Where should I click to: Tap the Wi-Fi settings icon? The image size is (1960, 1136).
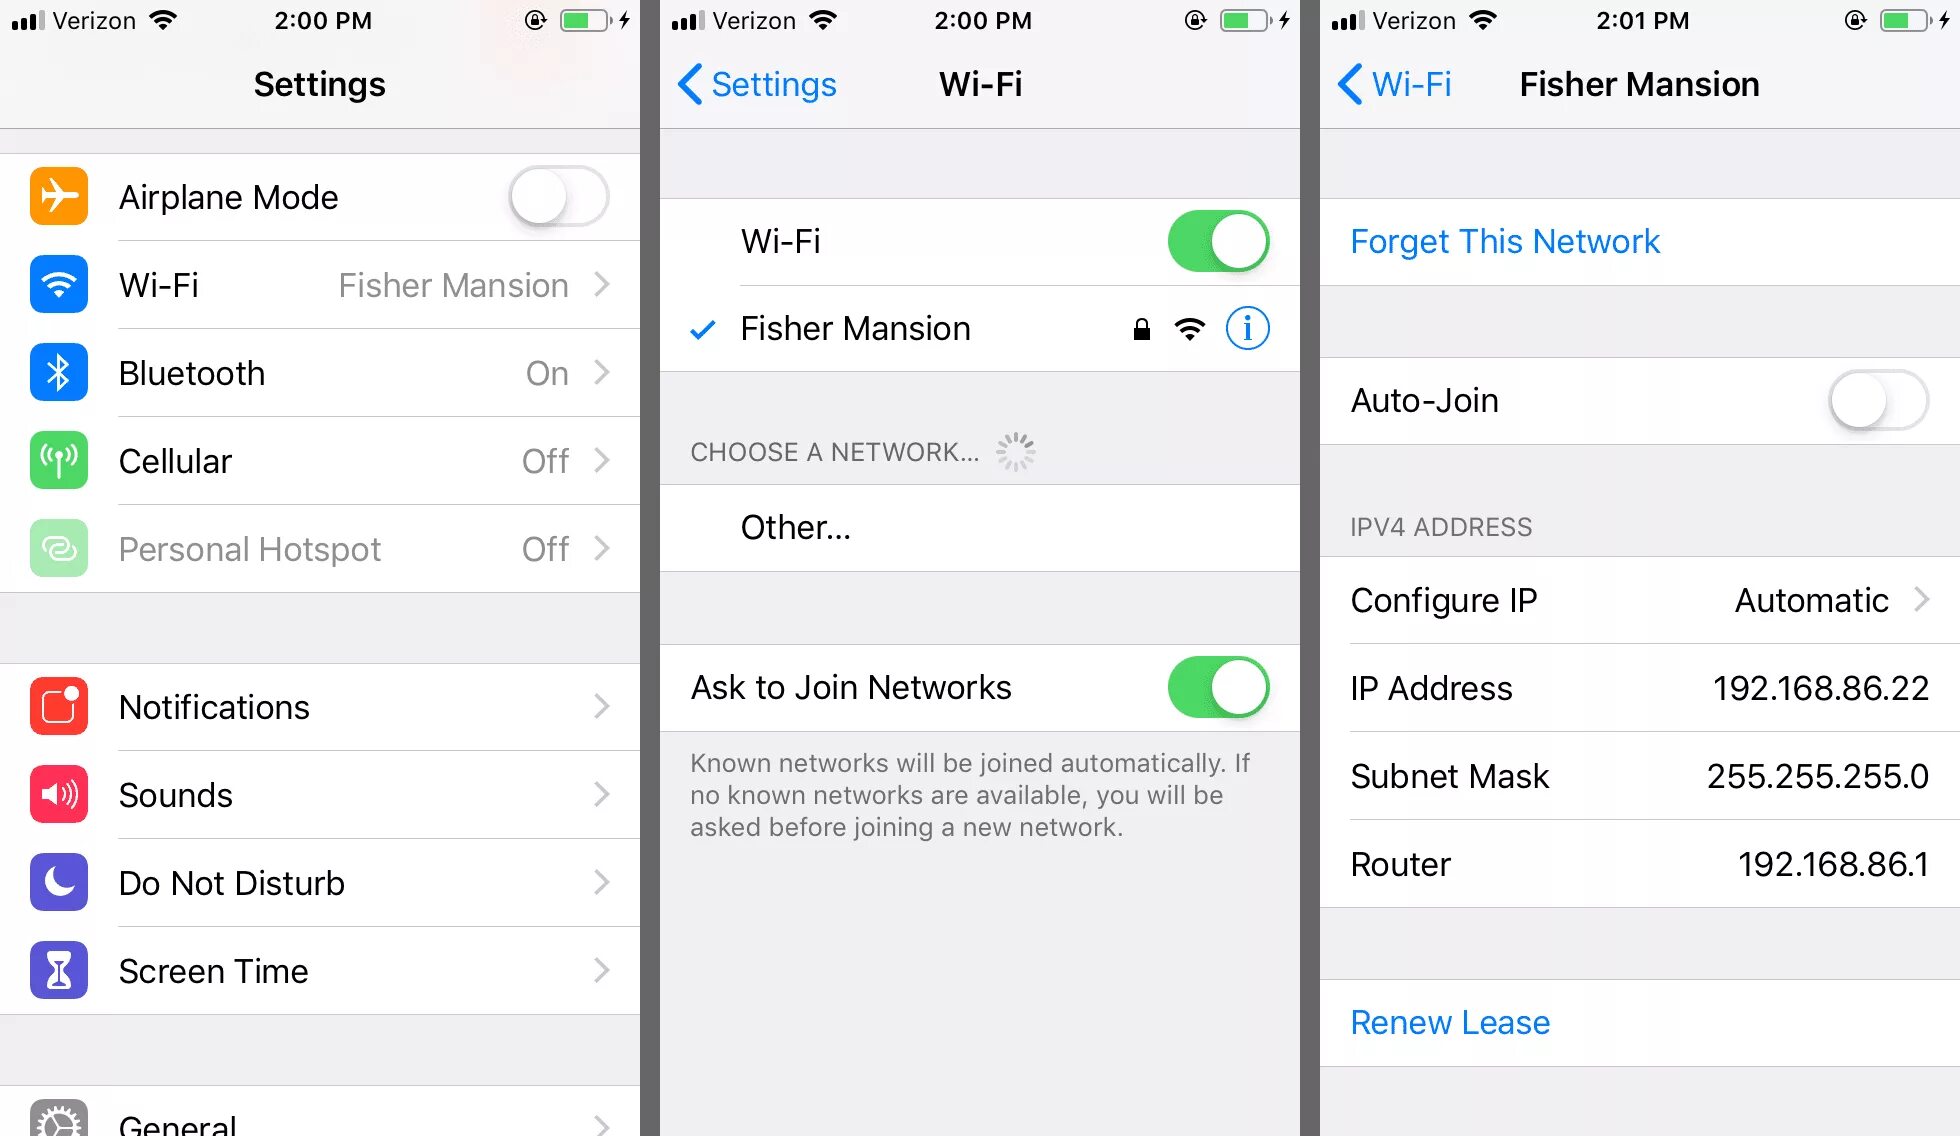pos(57,284)
